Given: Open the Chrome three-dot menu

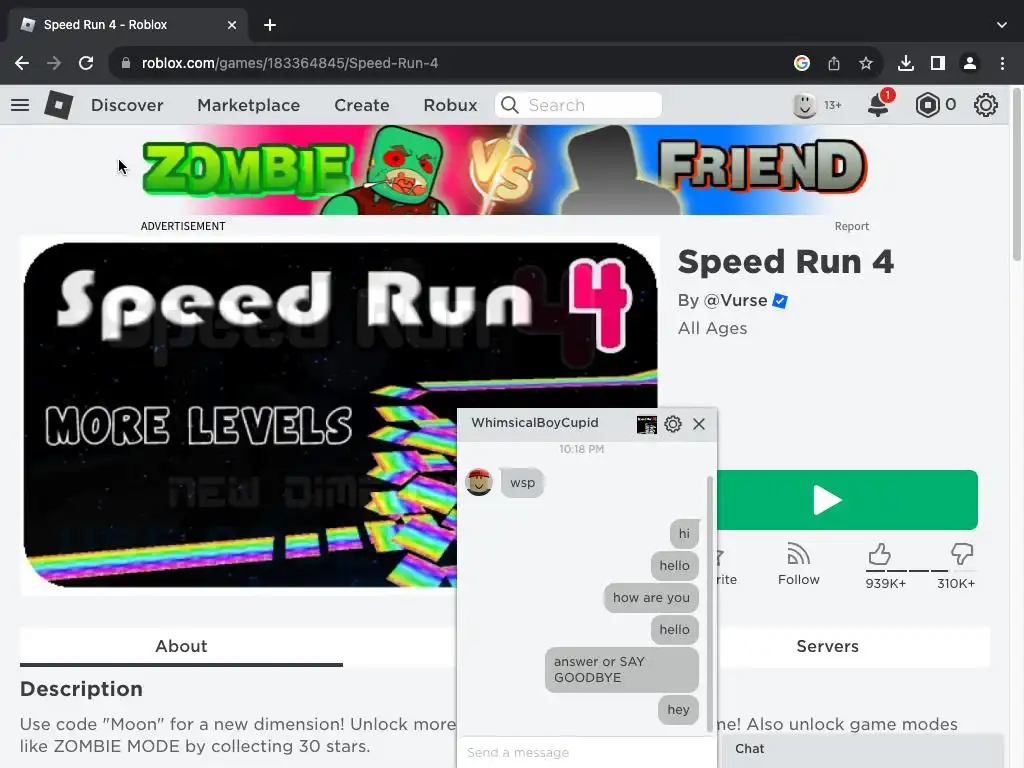Looking at the screenshot, I should [1002, 63].
